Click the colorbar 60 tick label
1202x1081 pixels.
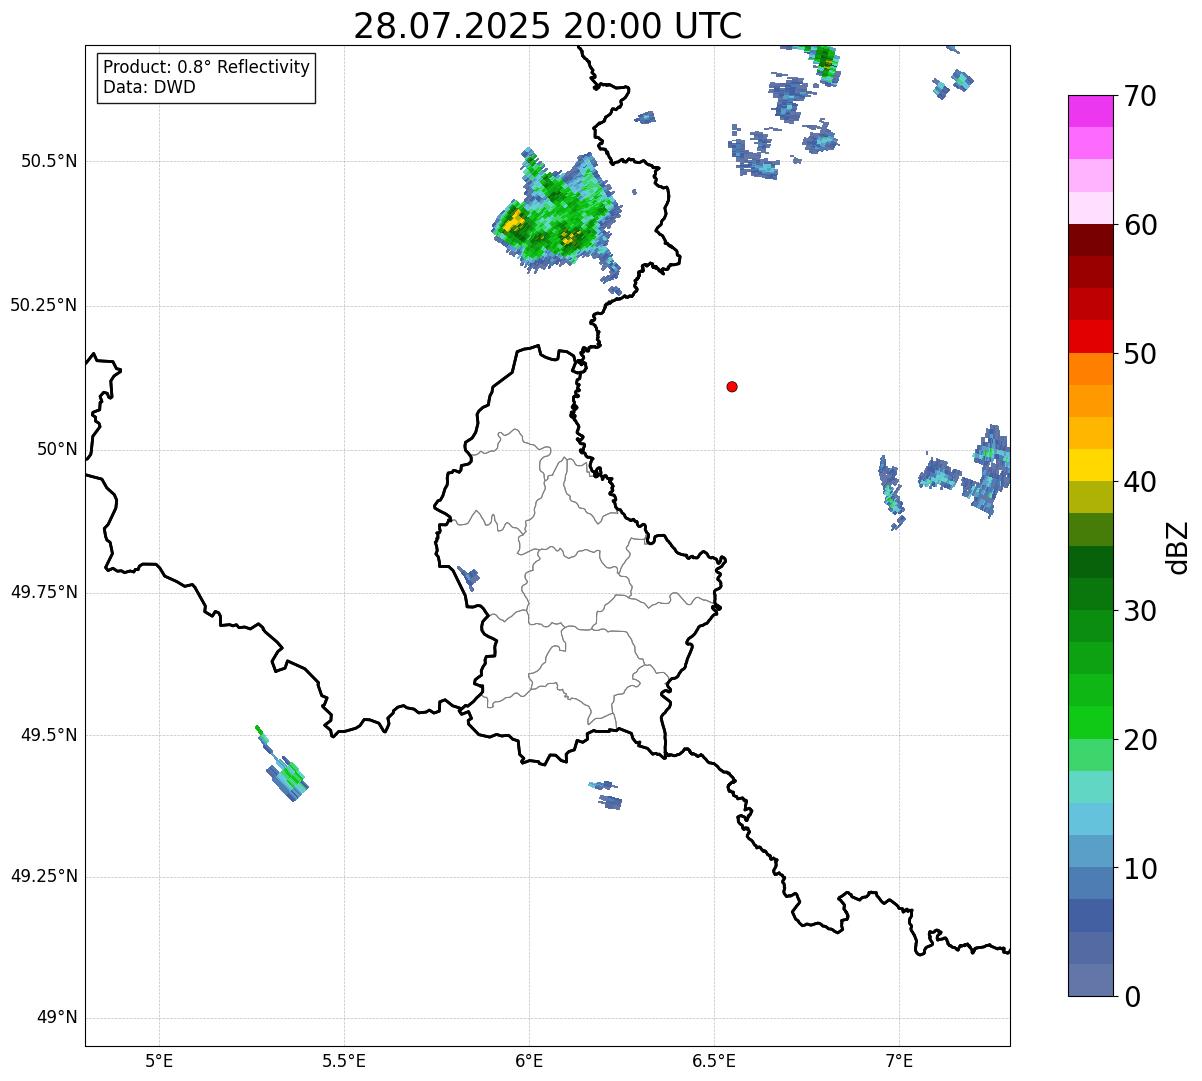tap(1140, 225)
